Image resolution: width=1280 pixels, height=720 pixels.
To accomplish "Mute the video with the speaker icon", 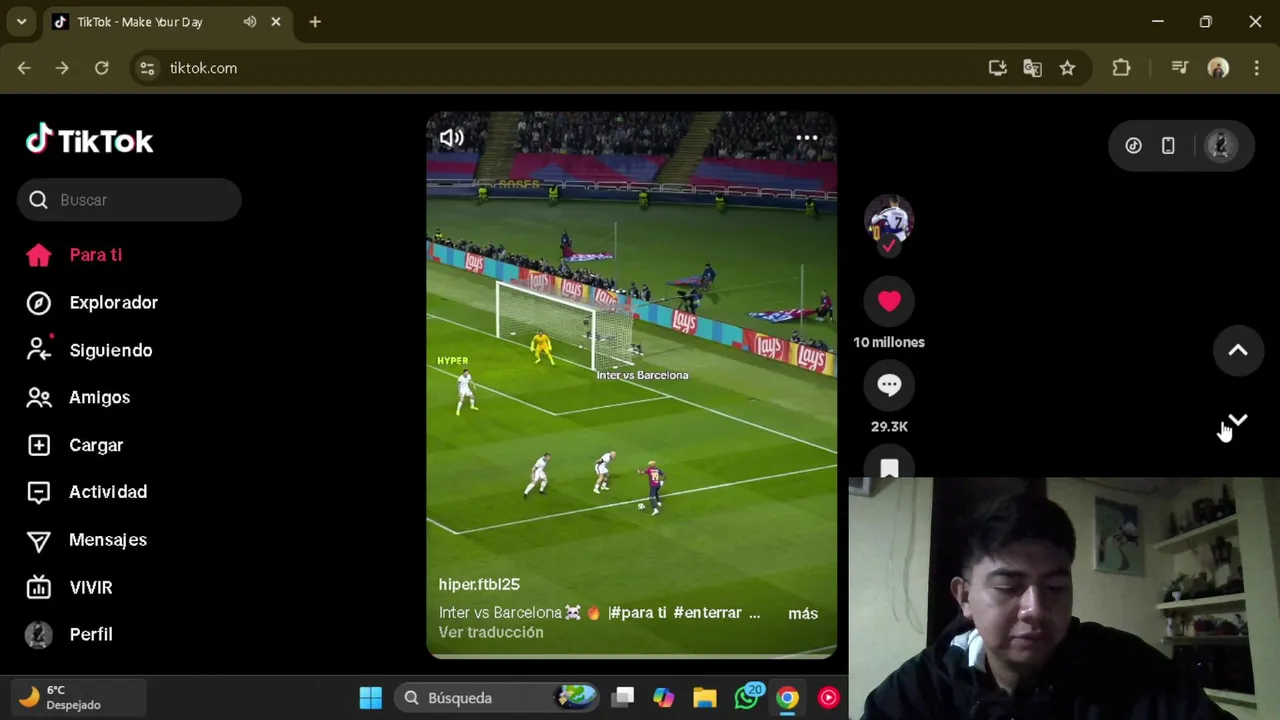I will 452,138.
